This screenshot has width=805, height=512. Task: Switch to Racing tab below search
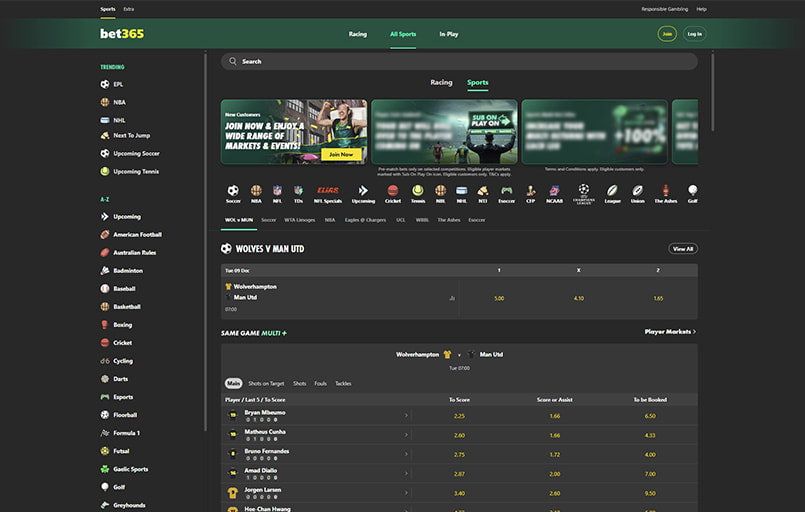tap(441, 82)
